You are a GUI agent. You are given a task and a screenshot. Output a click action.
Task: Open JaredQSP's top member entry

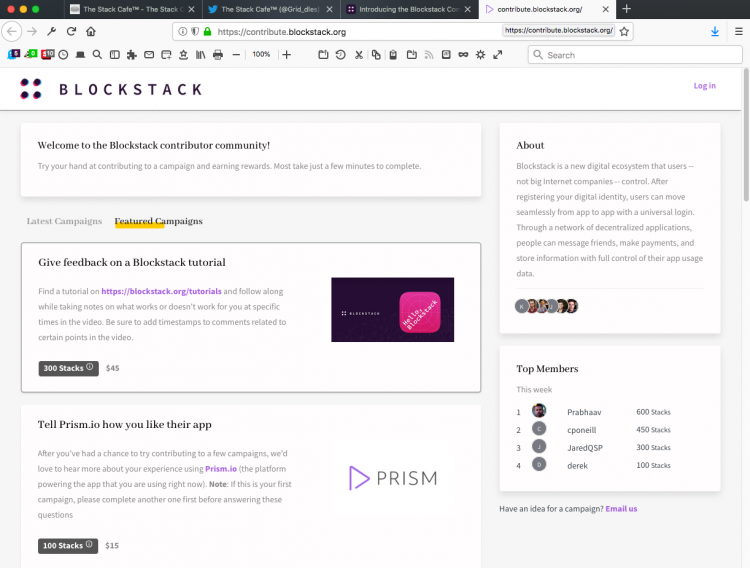(585, 448)
